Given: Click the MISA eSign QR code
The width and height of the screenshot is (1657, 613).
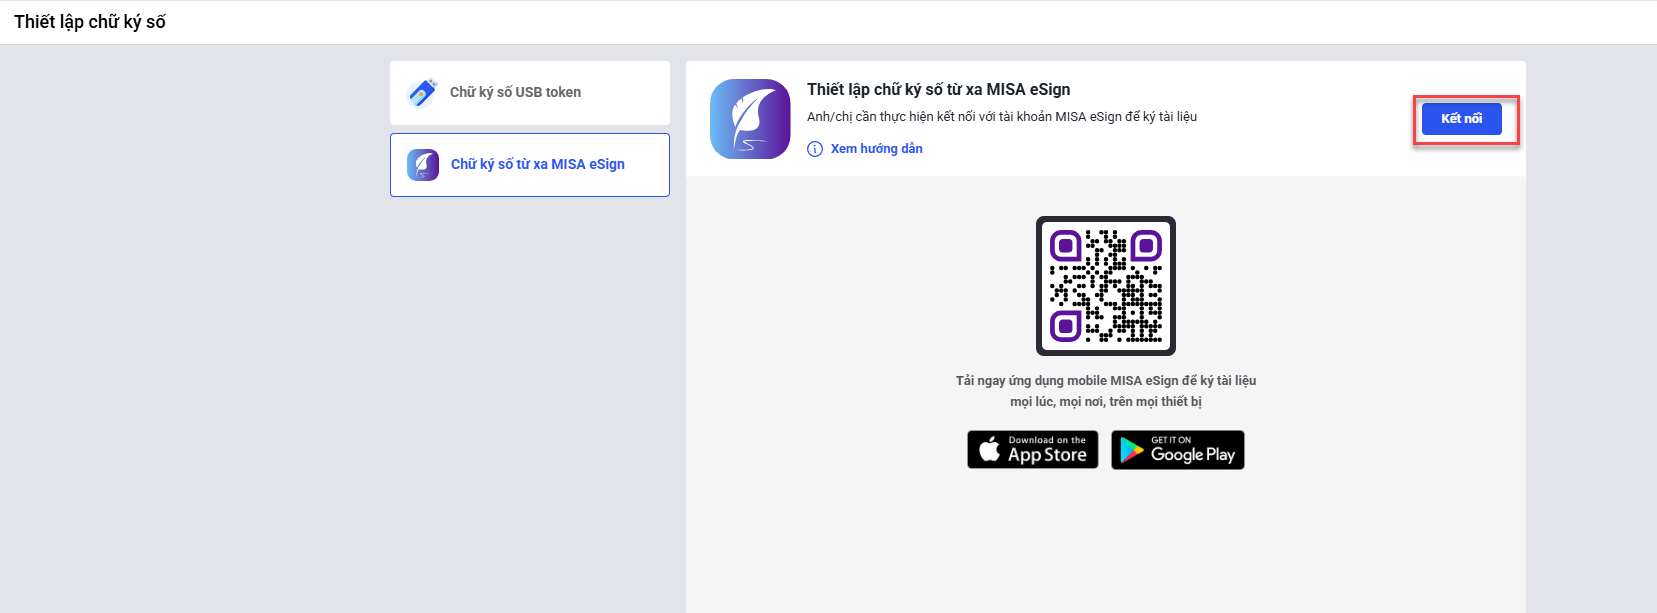Looking at the screenshot, I should click(x=1105, y=286).
